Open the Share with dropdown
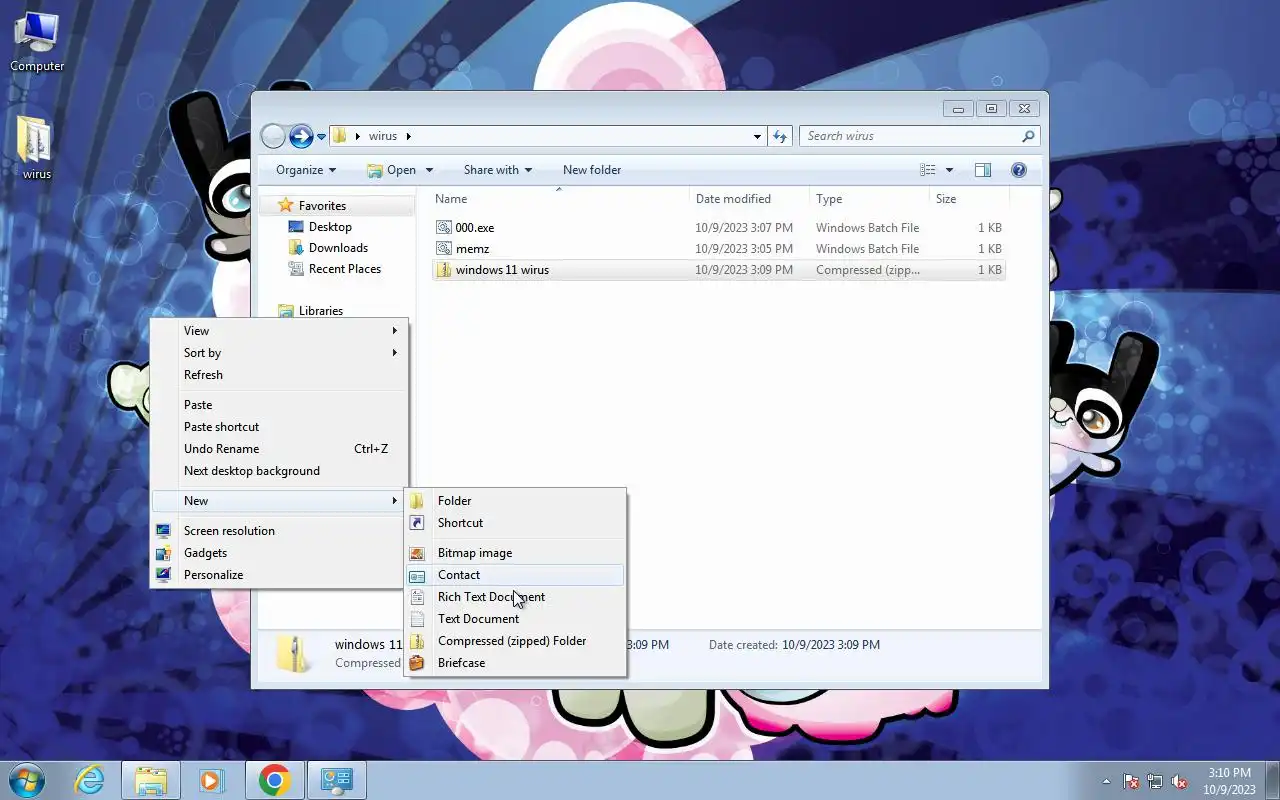 coord(497,170)
